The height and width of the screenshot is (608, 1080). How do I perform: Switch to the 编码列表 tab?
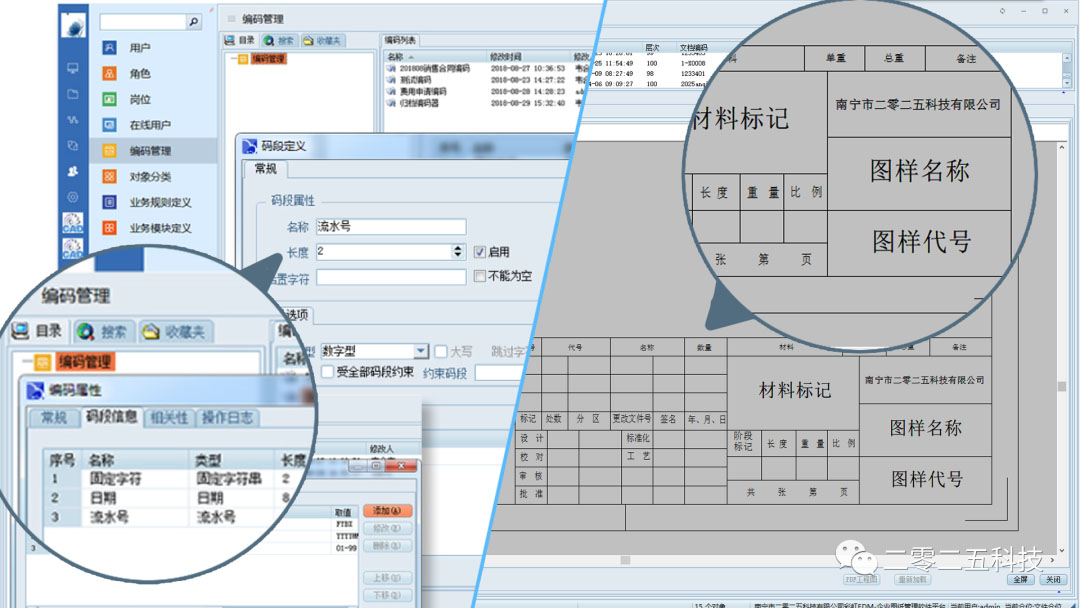(400, 40)
